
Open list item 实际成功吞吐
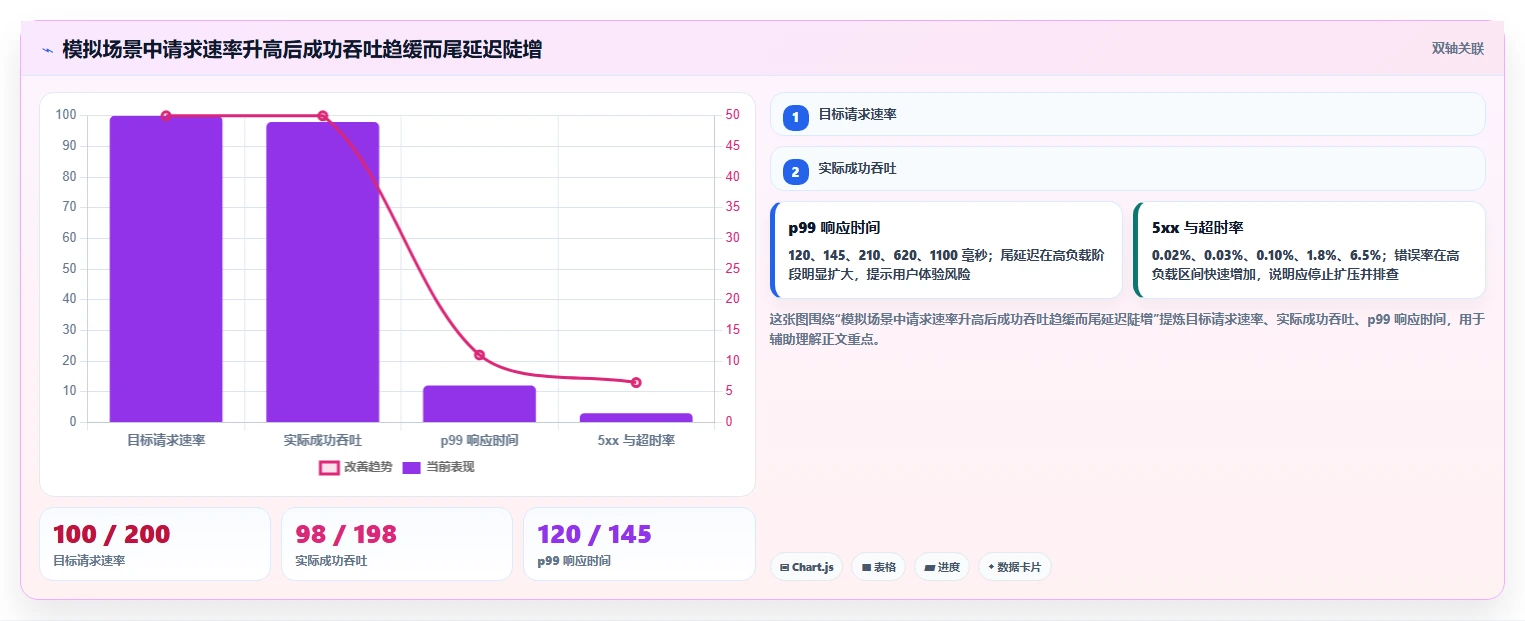pos(1128,168)
